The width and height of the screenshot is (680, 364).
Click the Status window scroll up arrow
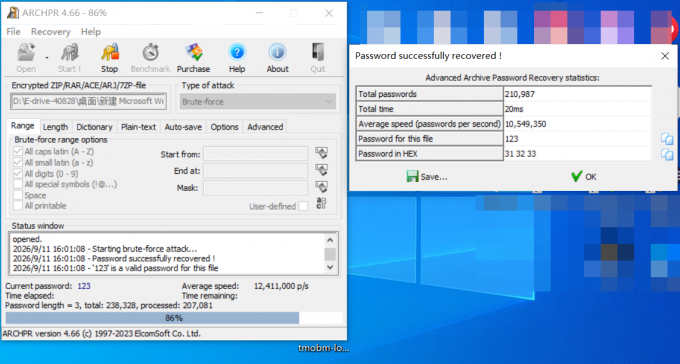click(x=330, y=240)
